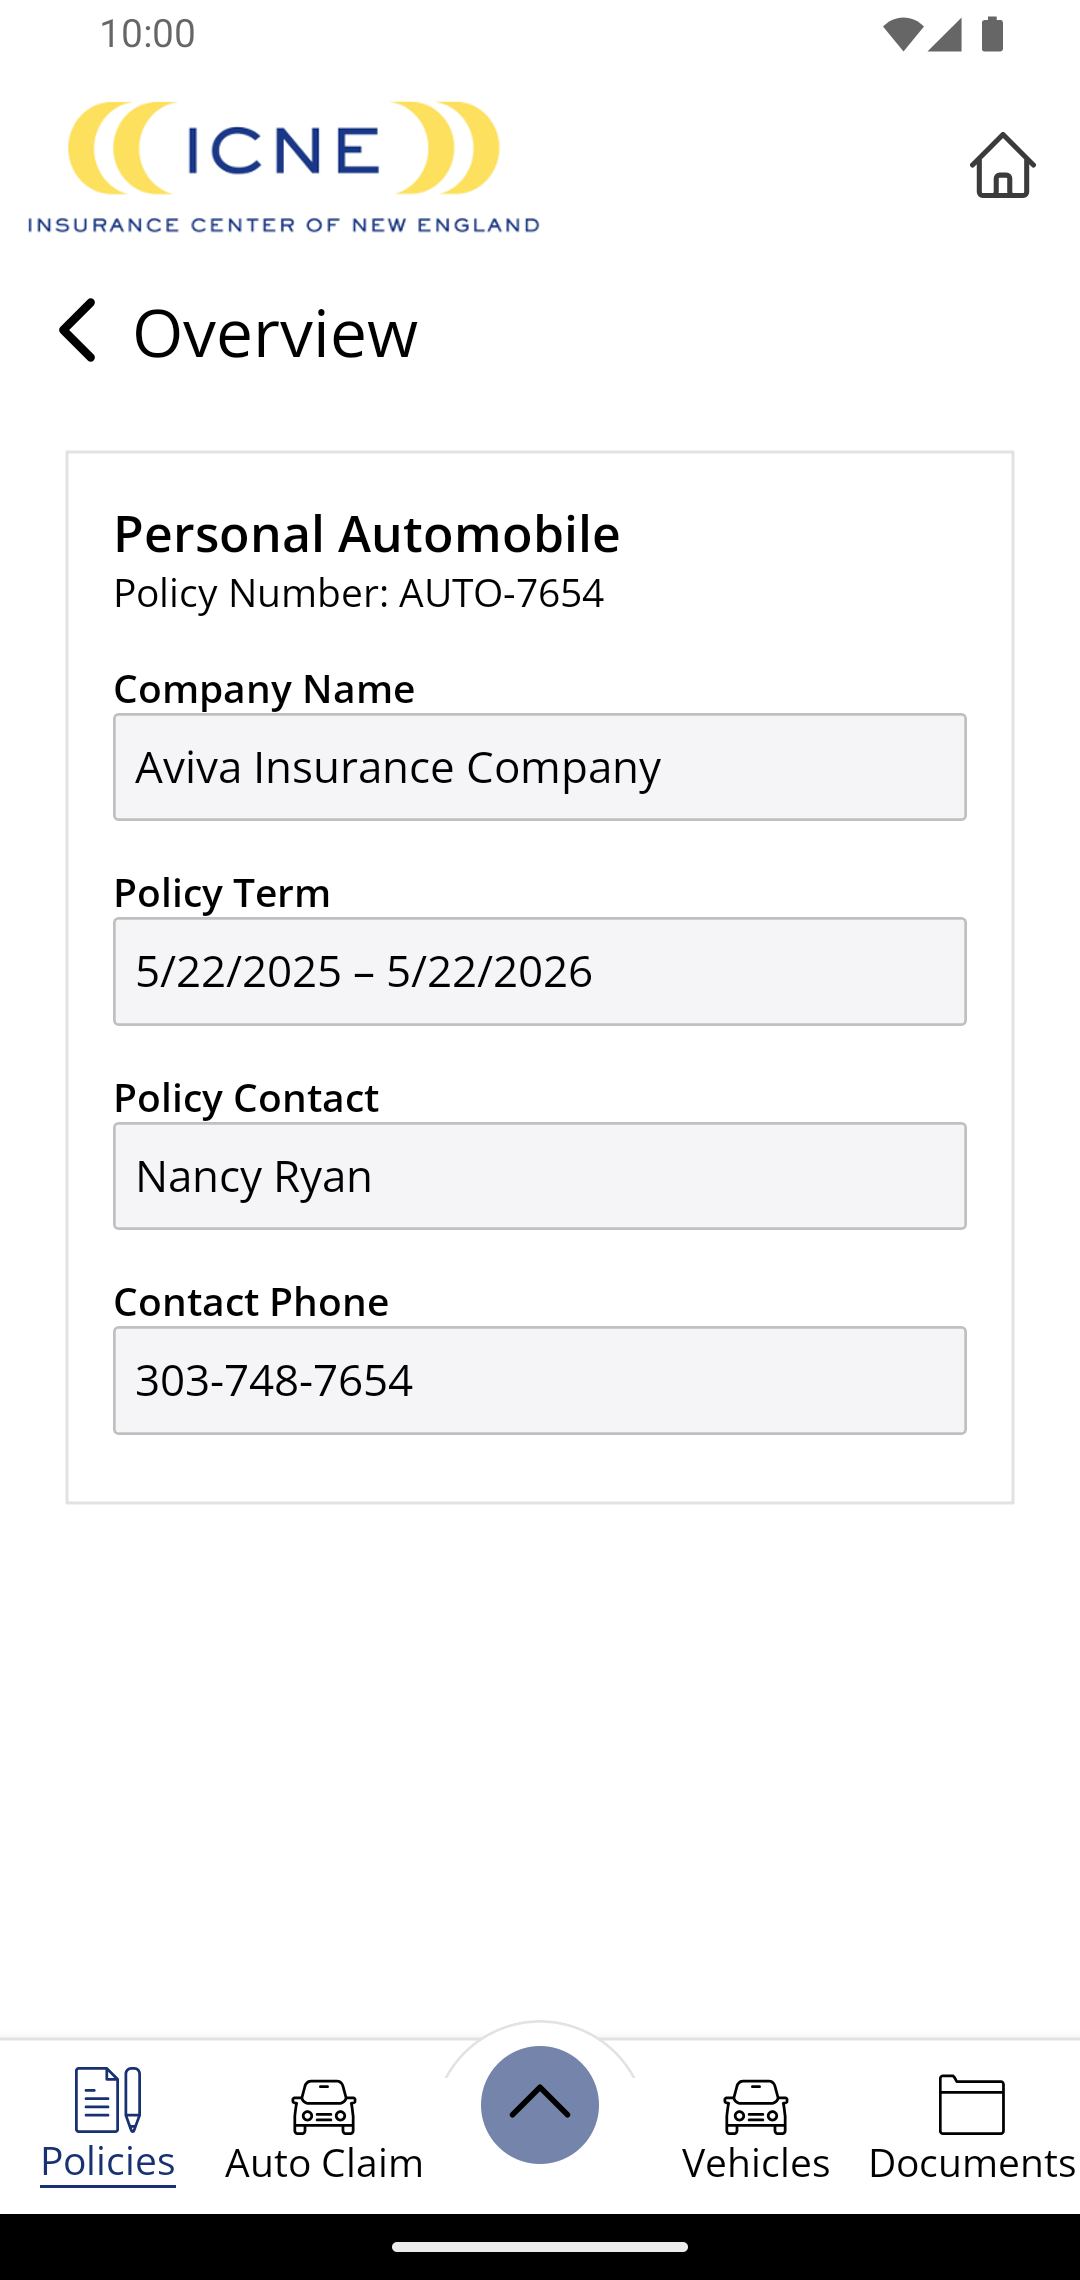Tap the battery icon in status bar
The height and width of the screenshot is (2280, 1080).
992,34
